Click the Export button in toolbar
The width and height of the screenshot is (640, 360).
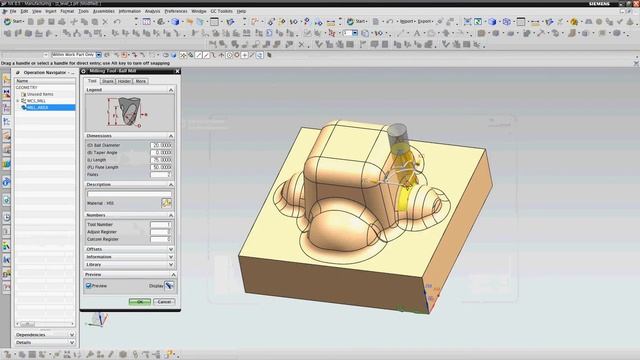(x=424, y=21)
